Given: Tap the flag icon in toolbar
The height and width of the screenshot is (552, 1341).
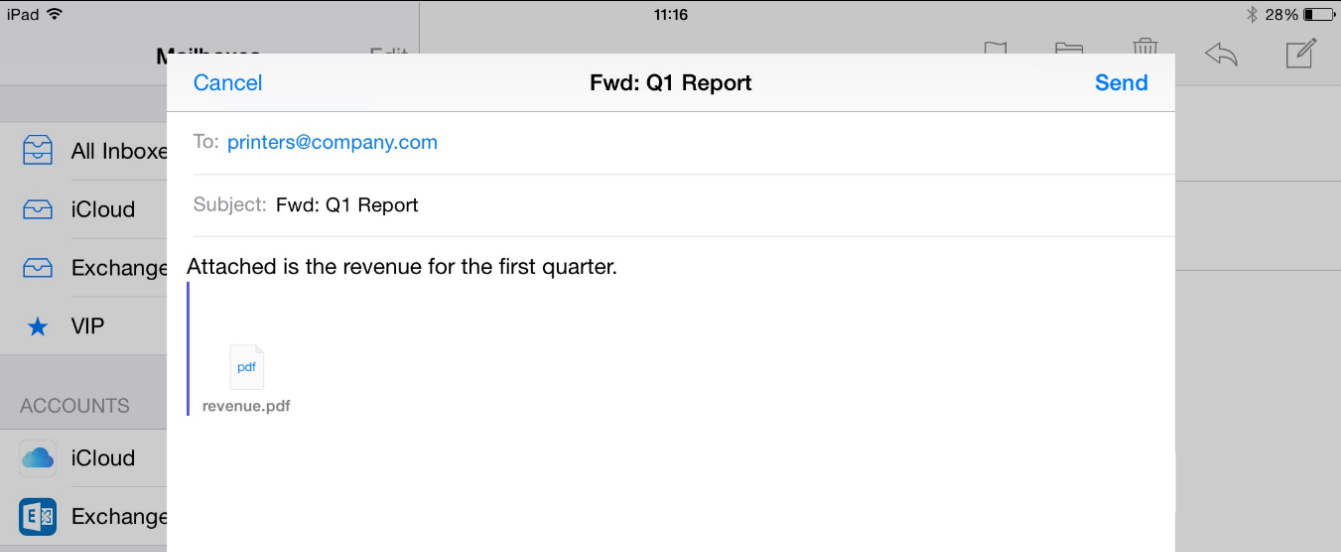Looking at the screenshot, I should (993, 48).
